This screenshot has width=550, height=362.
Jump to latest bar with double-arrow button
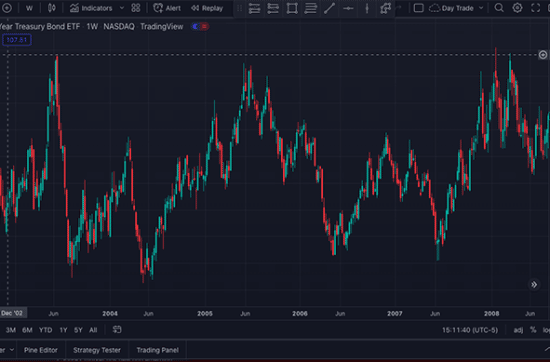point(534,284)
